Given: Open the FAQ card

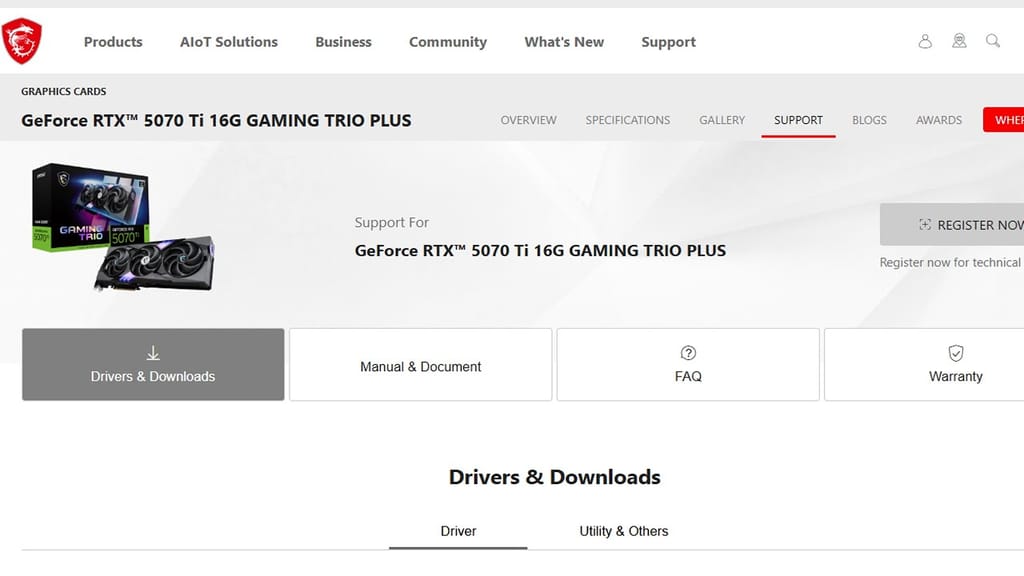Looking at the screenshot, I should tap(688, 364).
